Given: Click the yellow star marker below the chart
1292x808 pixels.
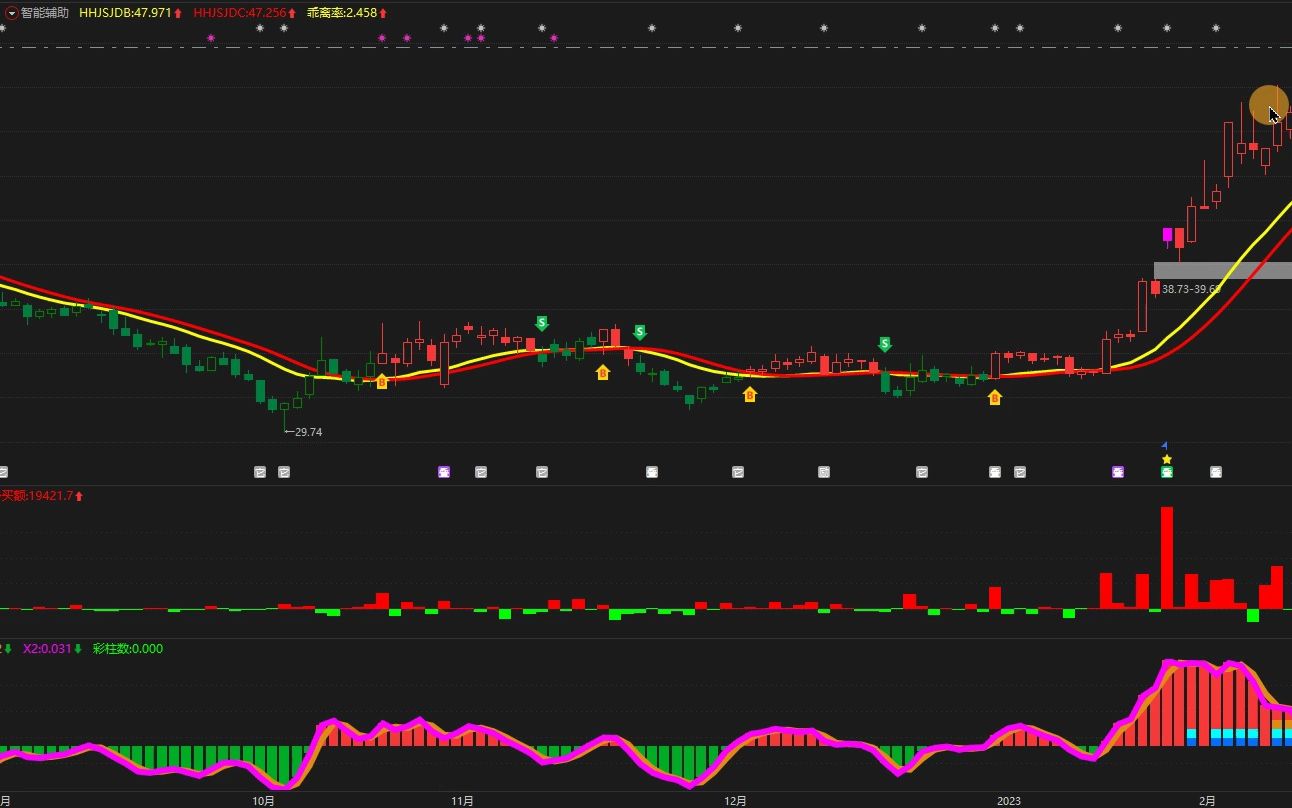Looking at the screenshot, I should (x=1166, y=459).
